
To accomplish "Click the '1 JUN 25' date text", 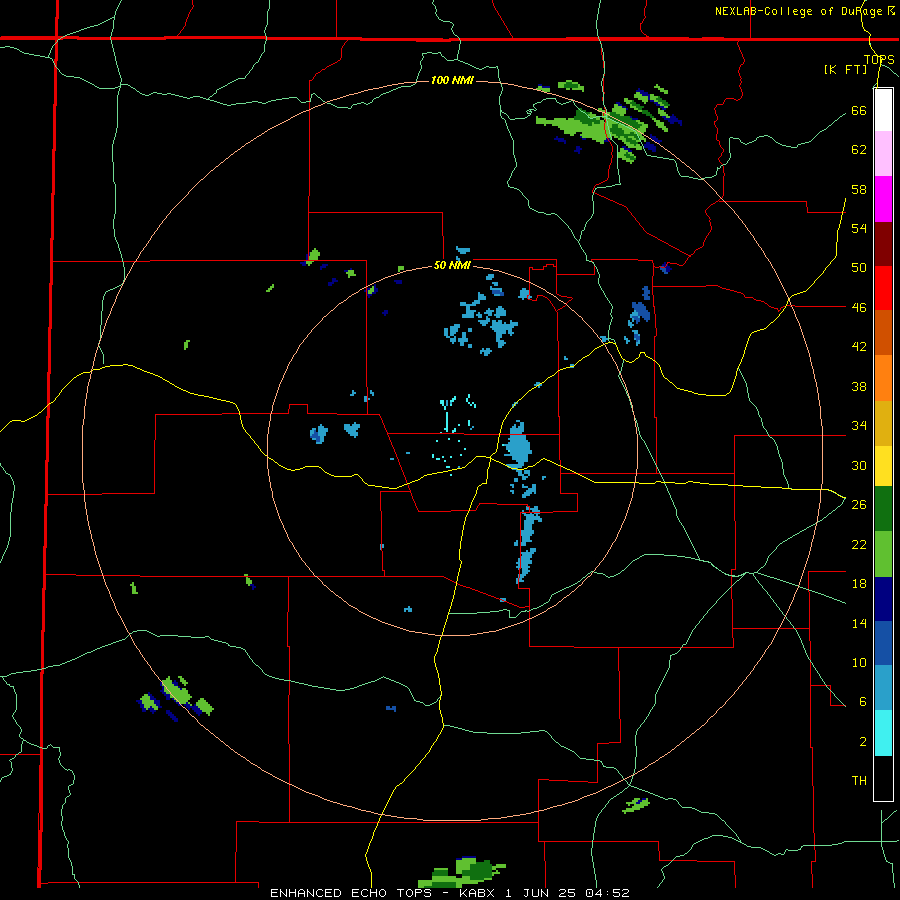I will pyautogui.click(x=540, y=893).
